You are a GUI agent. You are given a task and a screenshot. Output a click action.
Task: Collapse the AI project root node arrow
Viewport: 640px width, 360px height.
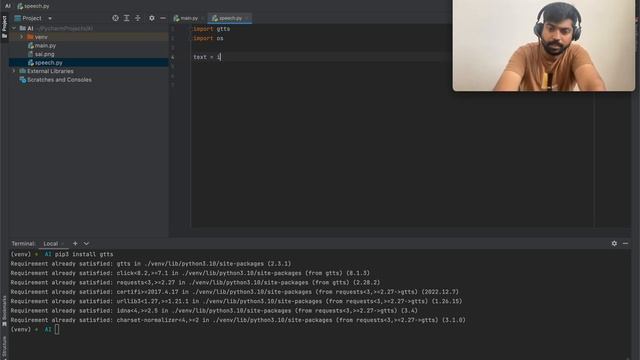coord(14,28)
